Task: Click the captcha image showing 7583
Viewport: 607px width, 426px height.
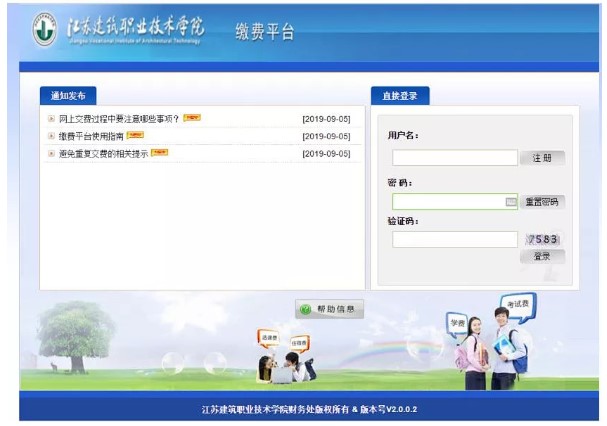Action: pos(543,239)
